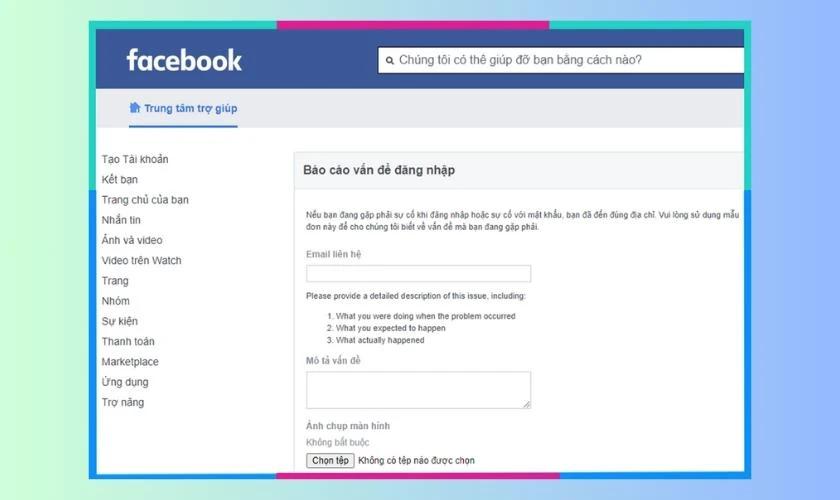Screen dimensions: 840x500
Task: Open Ảnh và video topic
Action: pos(132,240)
